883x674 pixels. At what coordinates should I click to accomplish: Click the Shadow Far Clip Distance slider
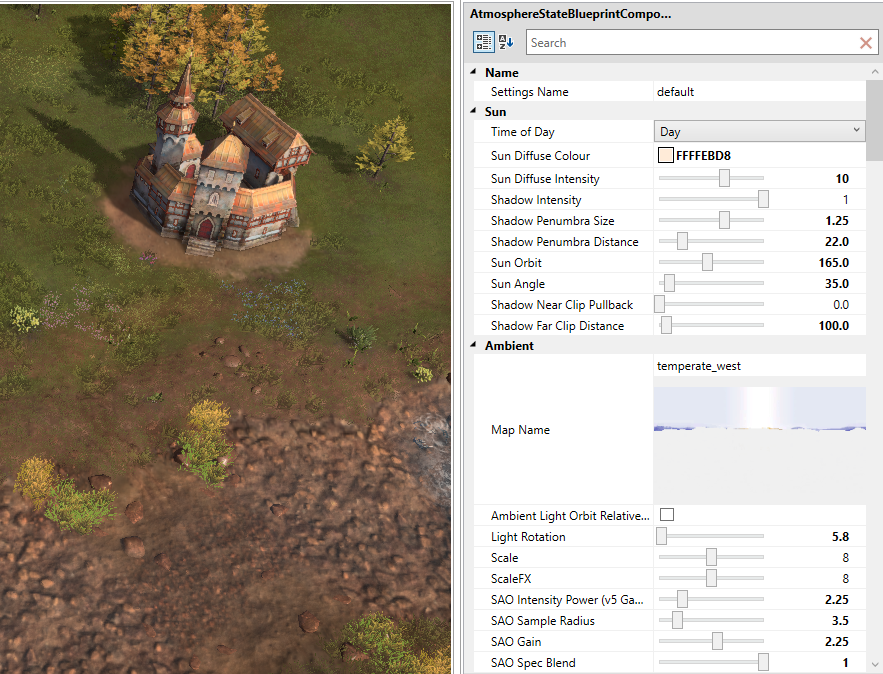pyautogui.click(x=711, y=325)
